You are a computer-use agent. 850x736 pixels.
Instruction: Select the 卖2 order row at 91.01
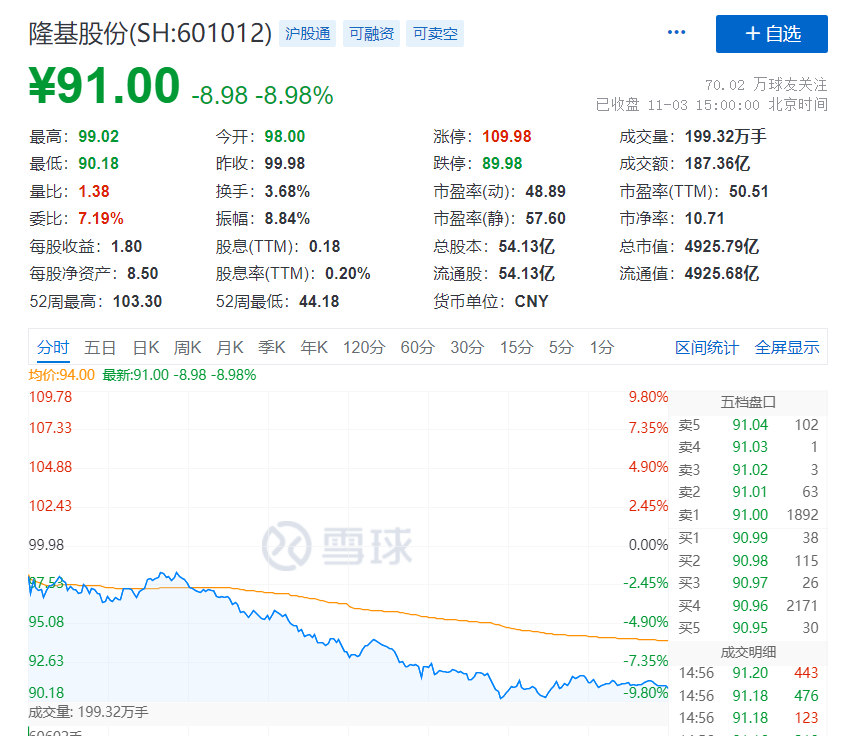[x=748, y=492]
